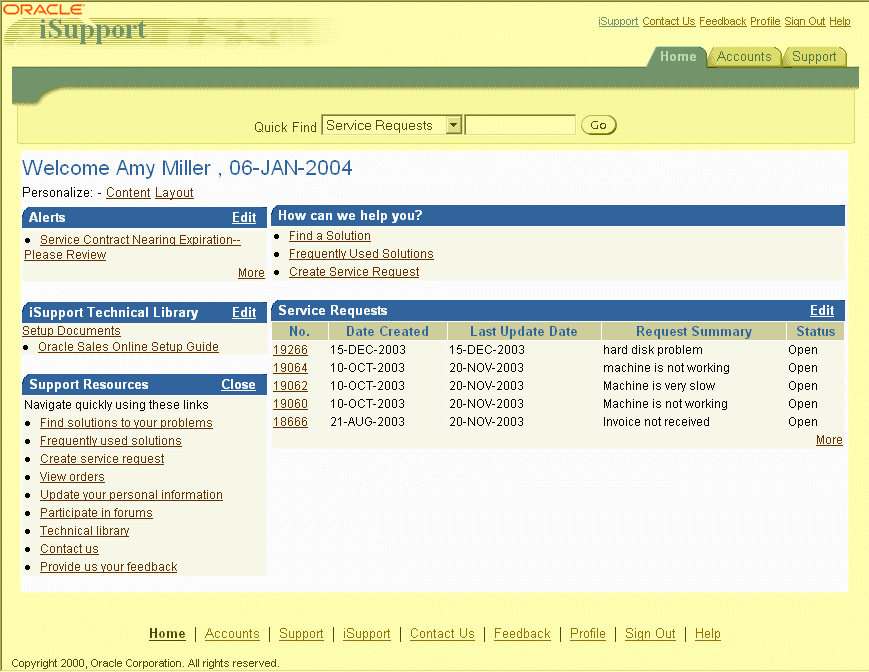This screenshot has height=672, width=869.
Task: Open Profile link in top header
Action: pyautogui.click(x=765, y=21)
